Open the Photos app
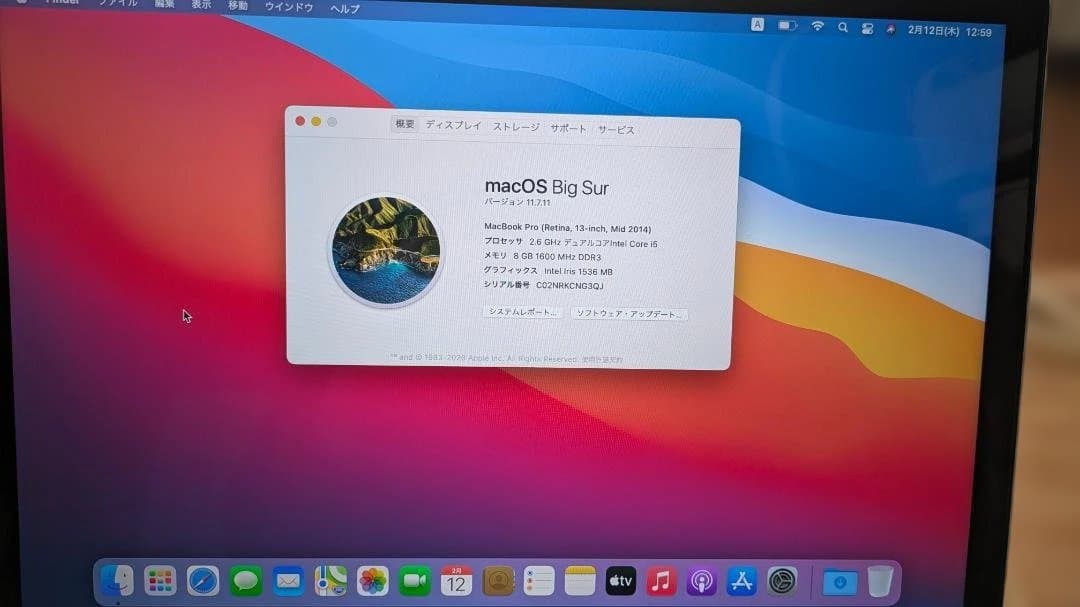Image resolution: width=1080 pixels, height=607 pixels. (x=373, y=581)
